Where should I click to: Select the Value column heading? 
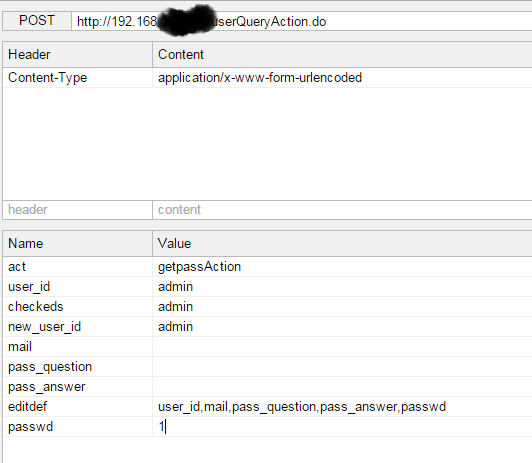[342, 244]
